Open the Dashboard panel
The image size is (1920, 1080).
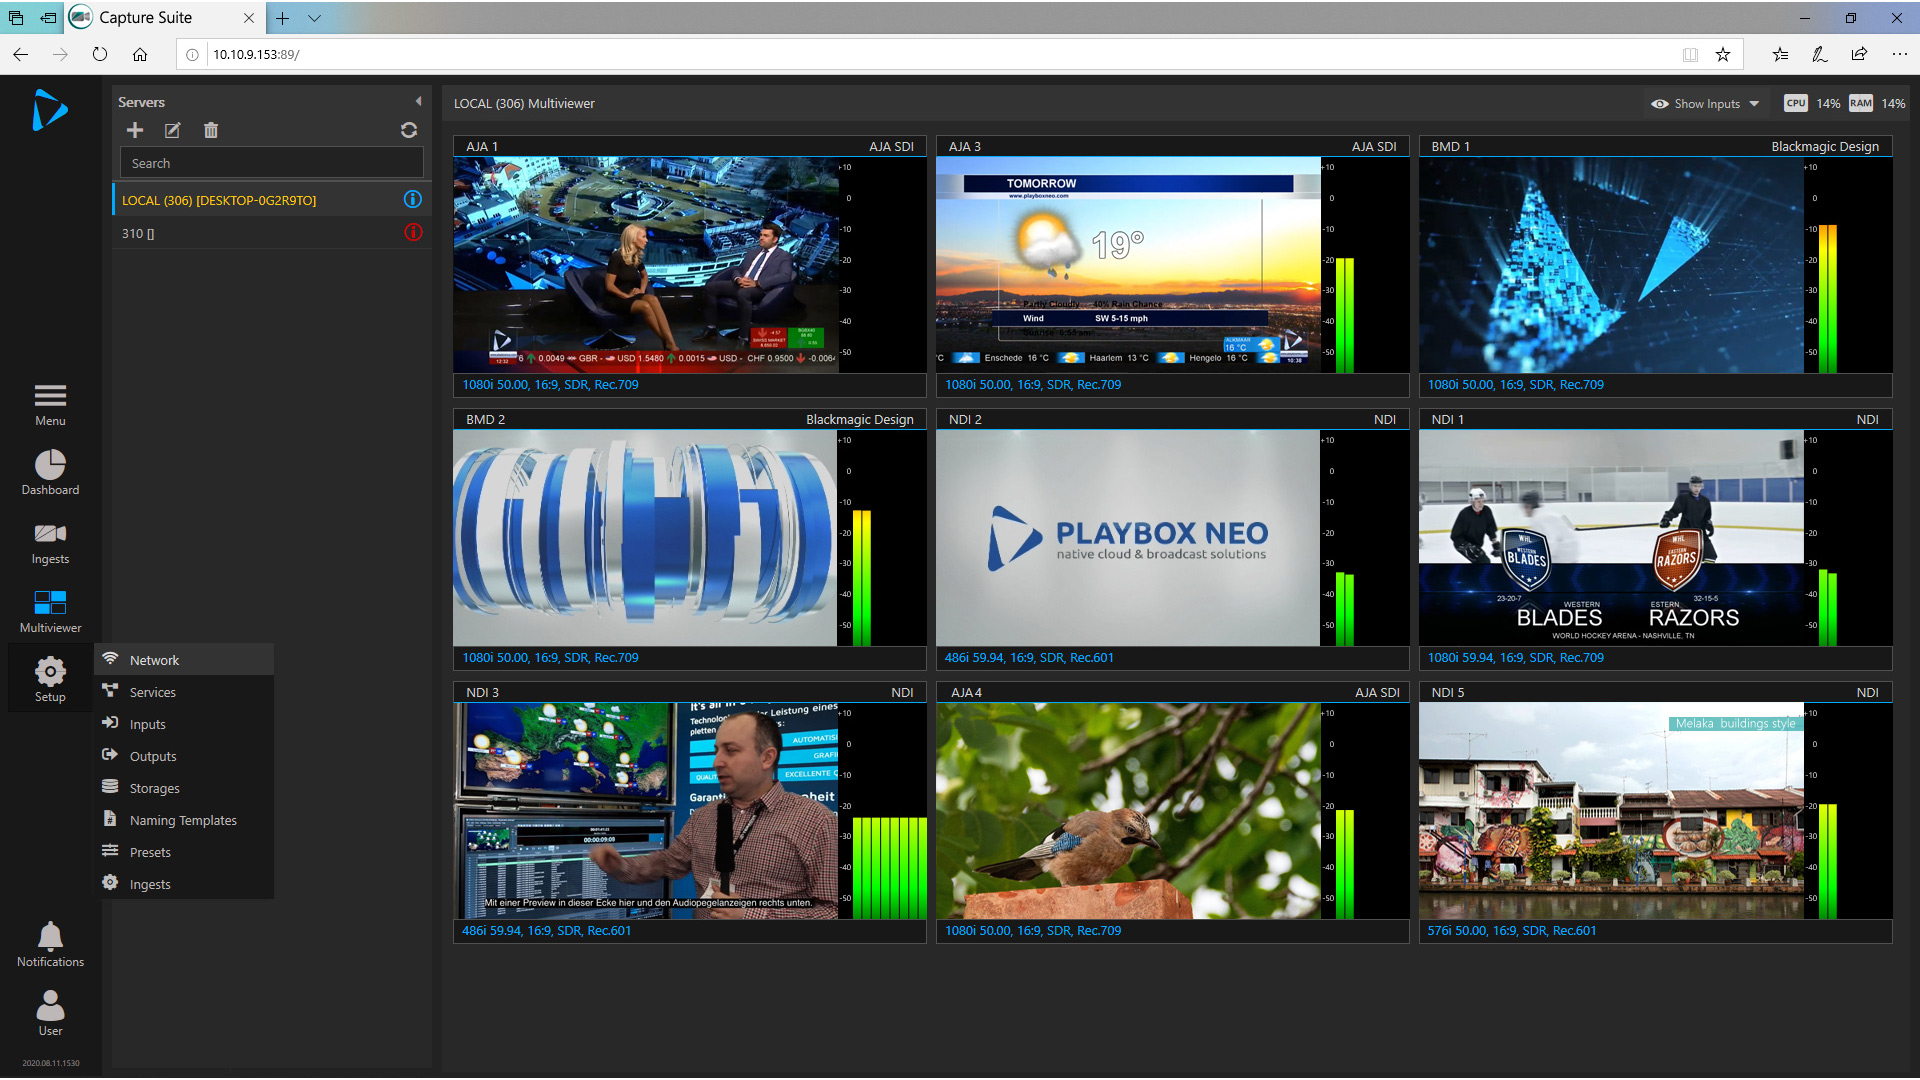[49, 470]
